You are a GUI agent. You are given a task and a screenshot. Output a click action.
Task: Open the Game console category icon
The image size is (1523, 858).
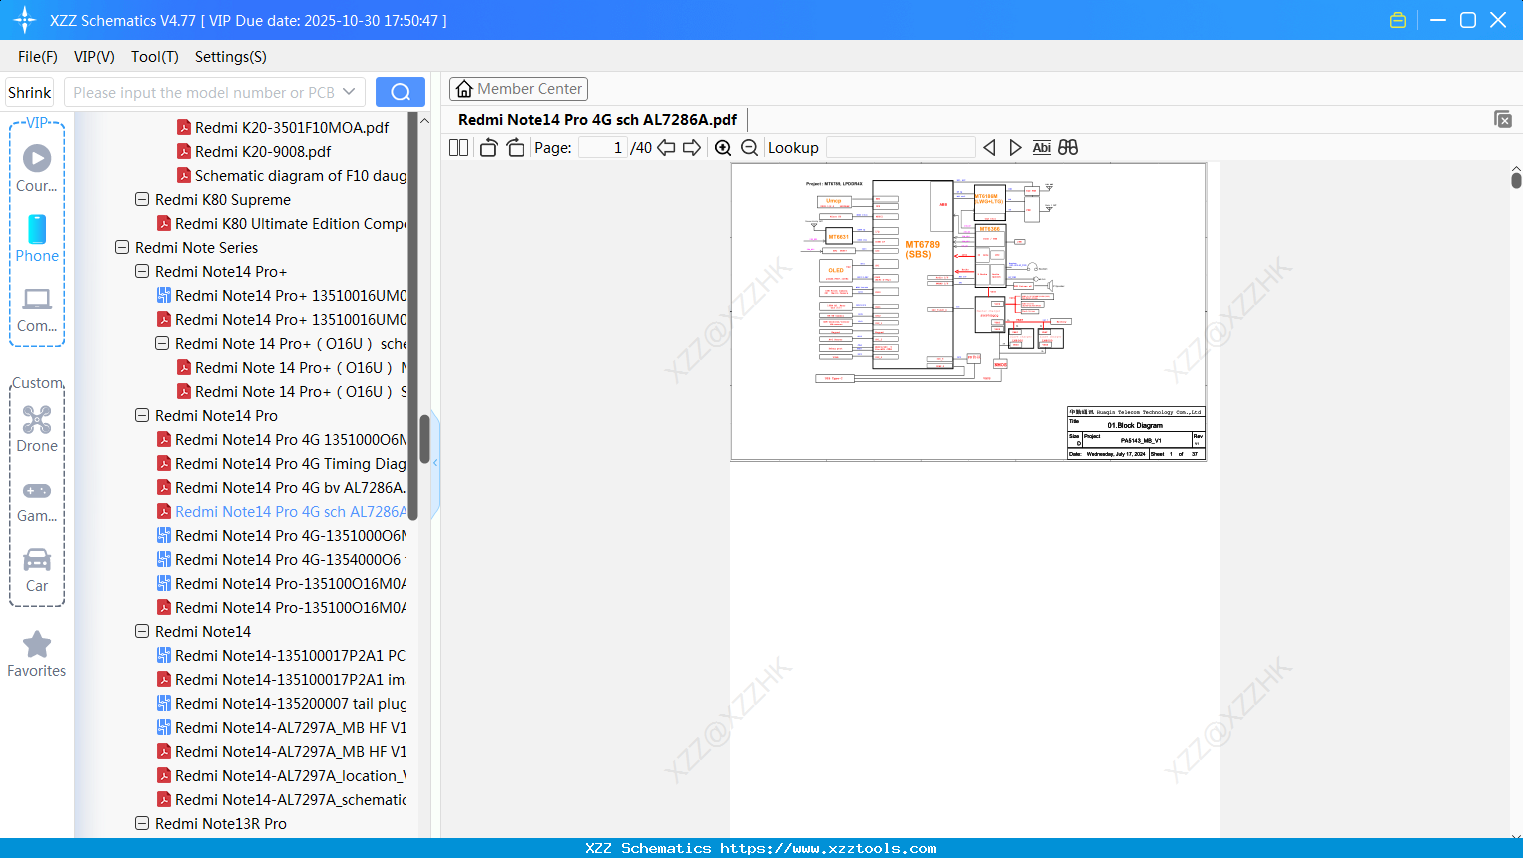37,501
